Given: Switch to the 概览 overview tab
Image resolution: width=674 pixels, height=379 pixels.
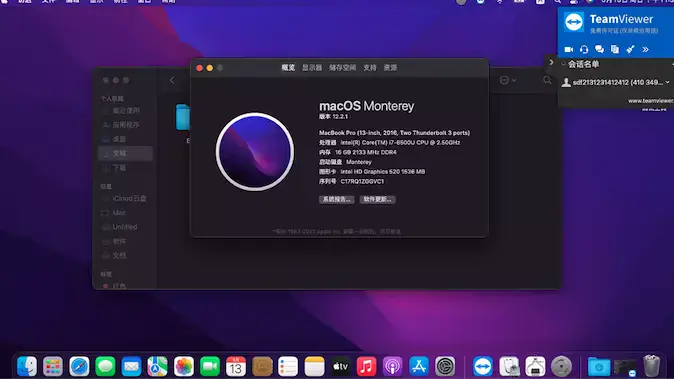Looking at the screenshot, I should pos(288,67).
